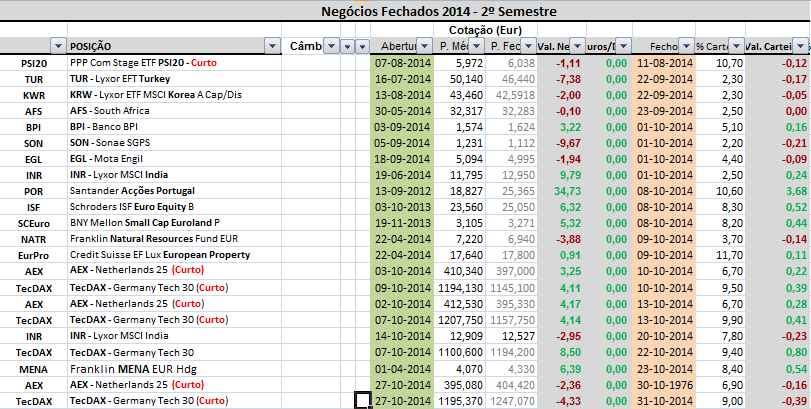Select closing price 1247,070
811x409 pixels.
pos(512,402)
